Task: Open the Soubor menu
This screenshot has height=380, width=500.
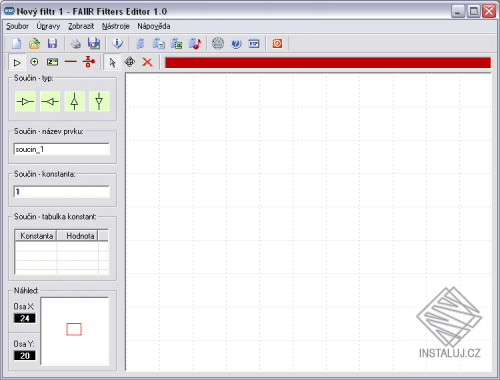Action: click(17, 26)
